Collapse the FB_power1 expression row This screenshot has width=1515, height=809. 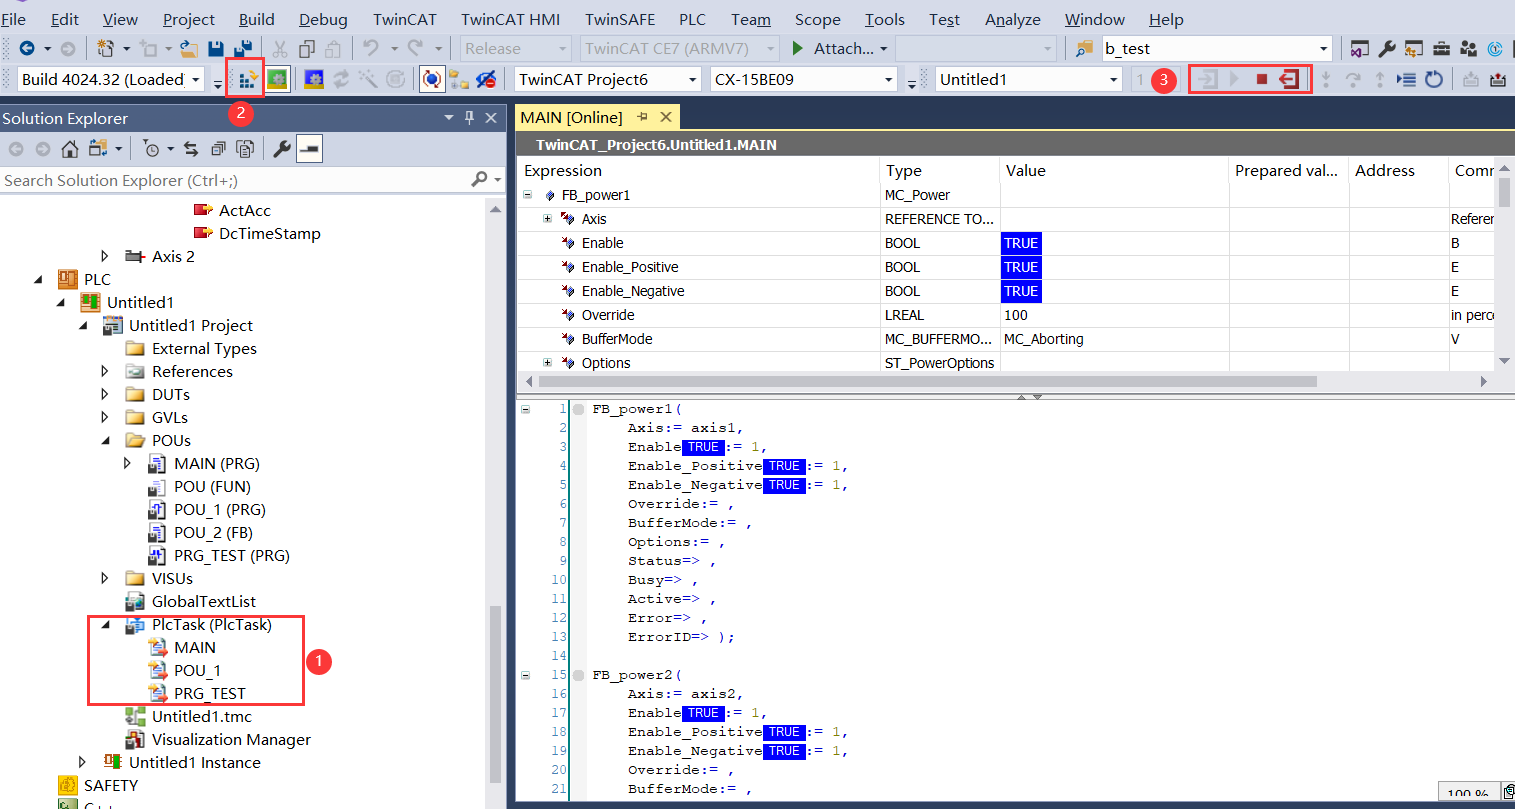527,195
